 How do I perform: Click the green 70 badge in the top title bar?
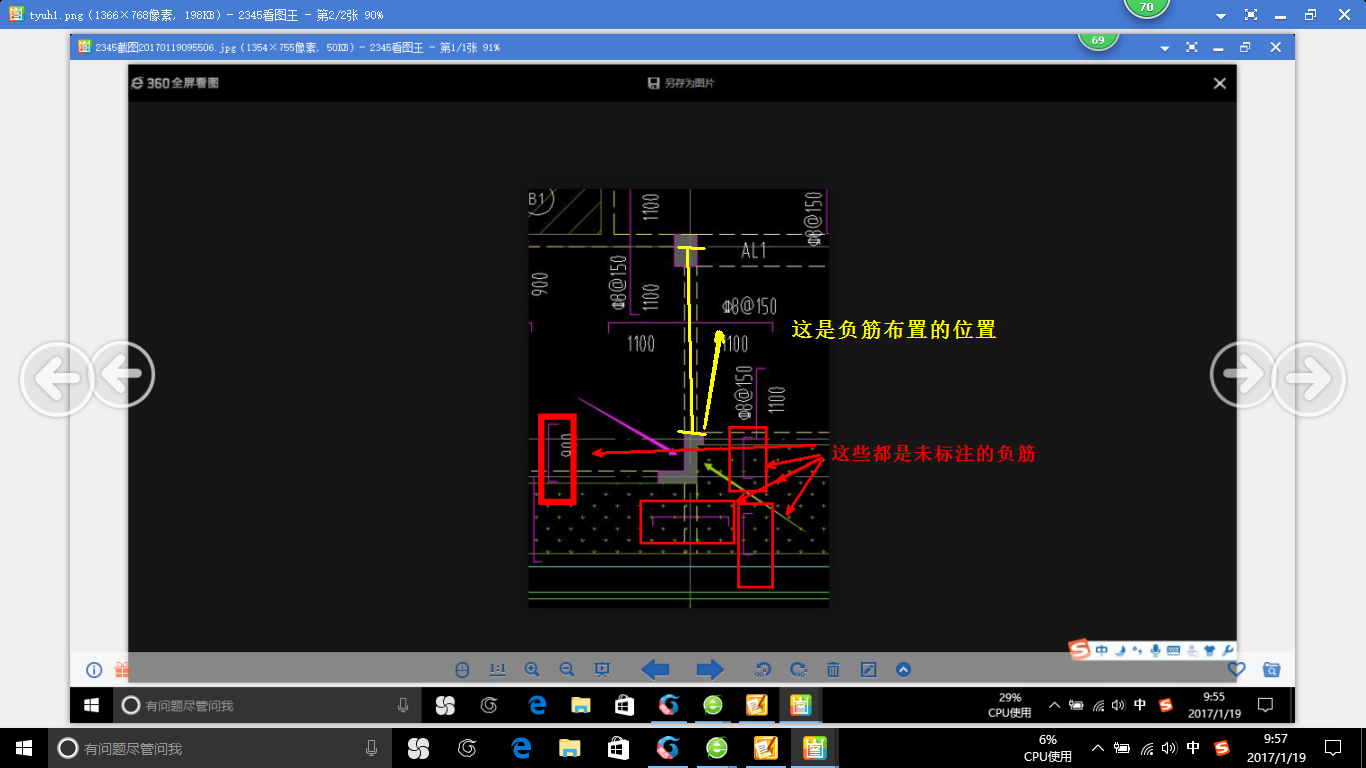[x=1146, y=8]
